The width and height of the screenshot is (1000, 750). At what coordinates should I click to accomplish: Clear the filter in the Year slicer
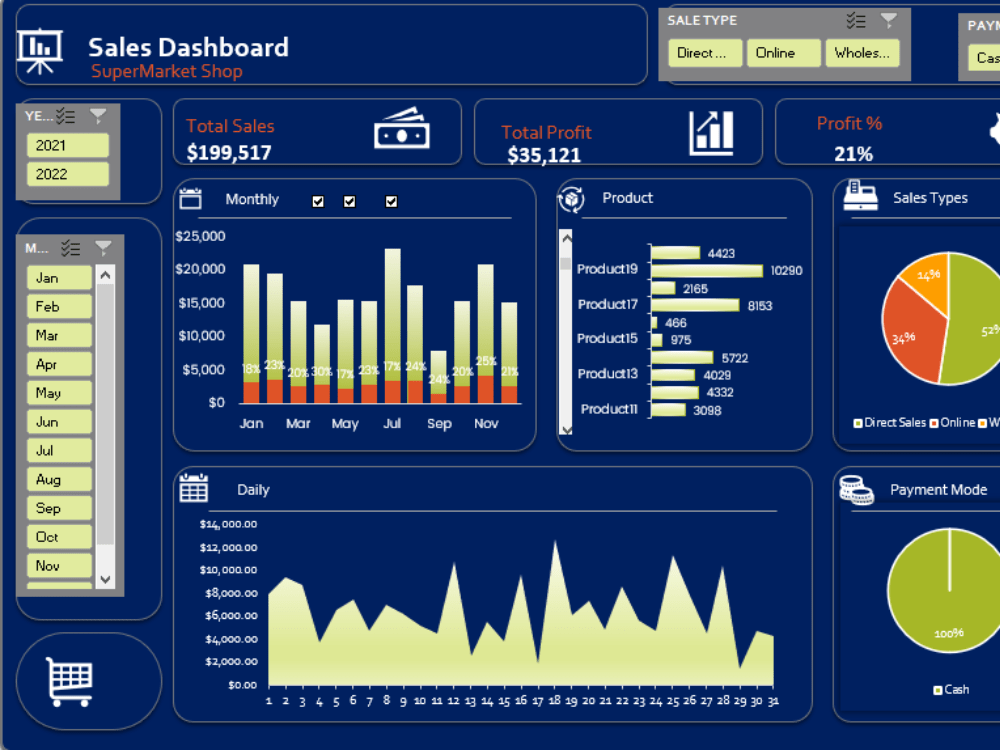click(98, 116)
